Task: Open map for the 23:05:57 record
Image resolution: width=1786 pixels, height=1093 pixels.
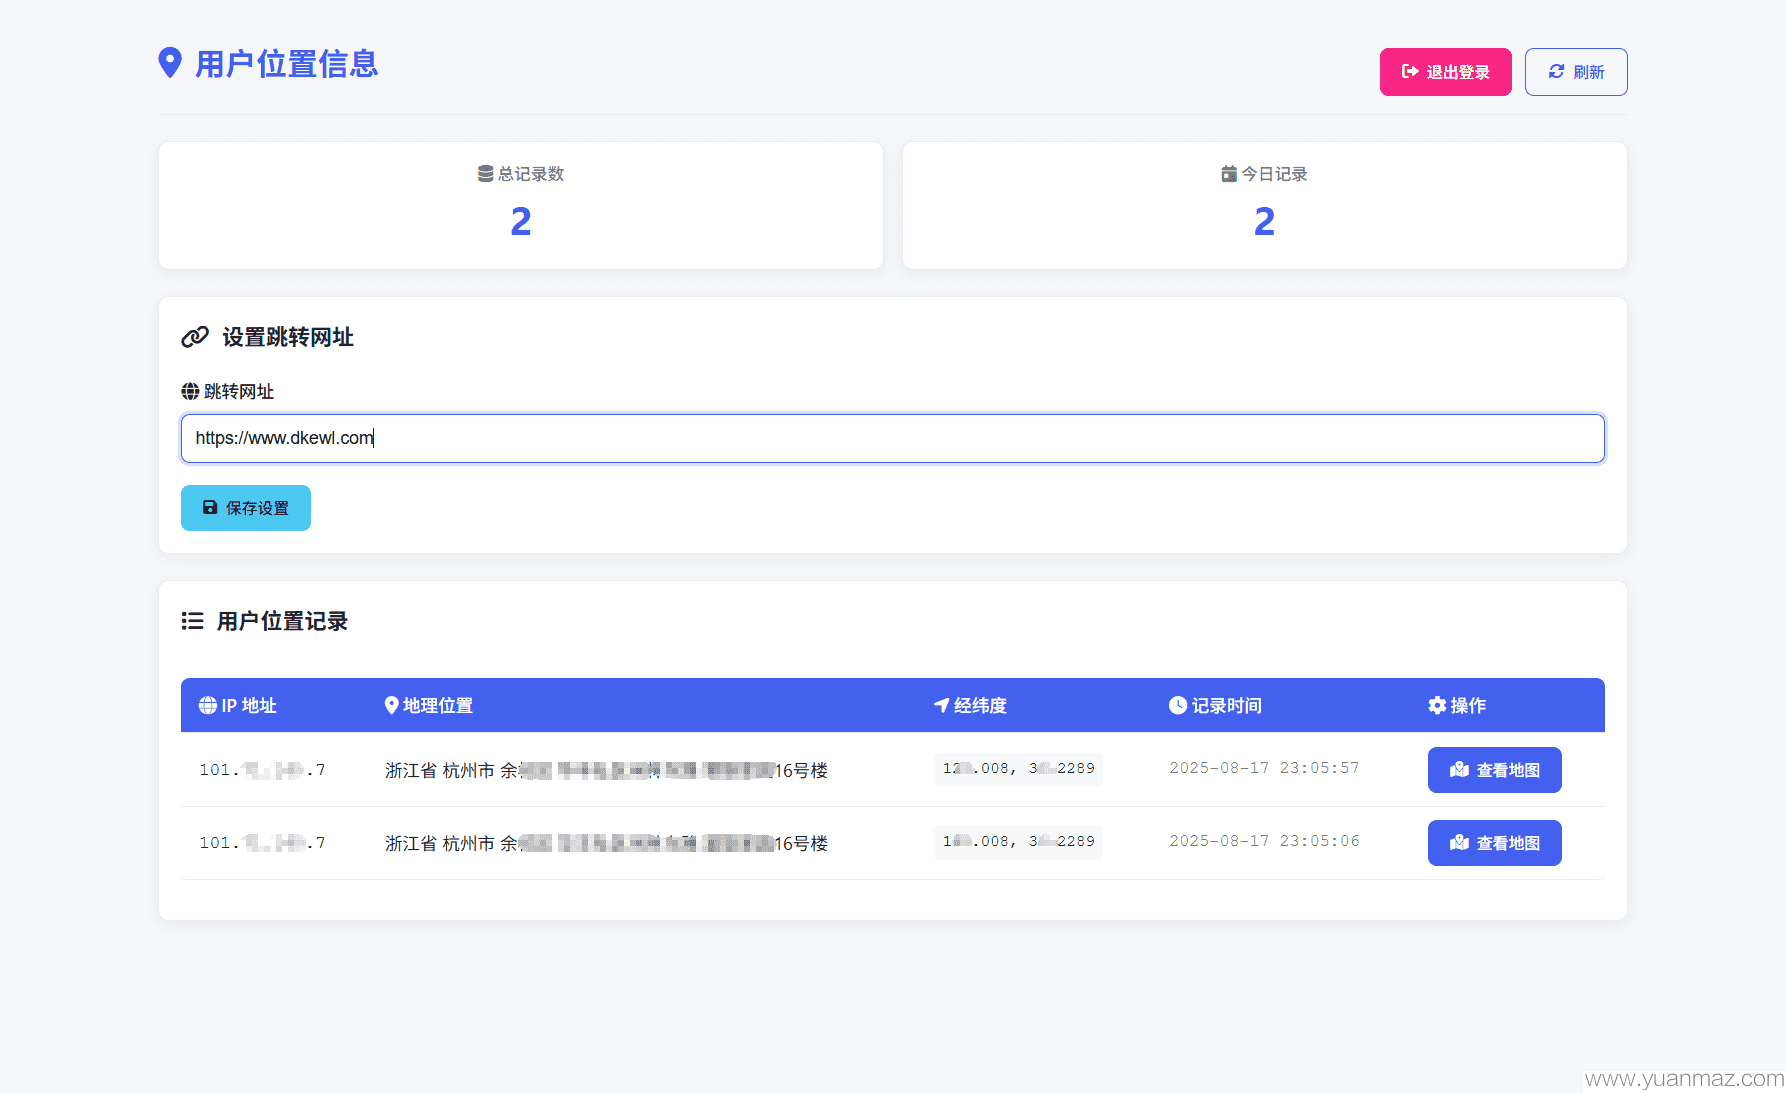Action: tap(1494, 770)
